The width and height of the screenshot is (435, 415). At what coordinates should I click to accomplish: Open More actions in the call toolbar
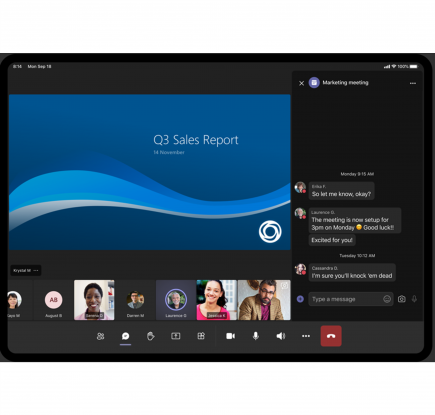[x=306, y=336]
